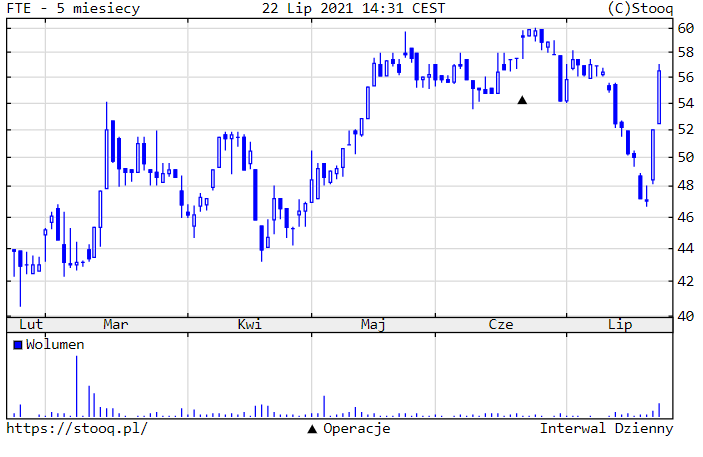Click the 50 value on the price axis
Image resolution: width=703 pixels, height=457 pixels.
click(x=685, y=158)
